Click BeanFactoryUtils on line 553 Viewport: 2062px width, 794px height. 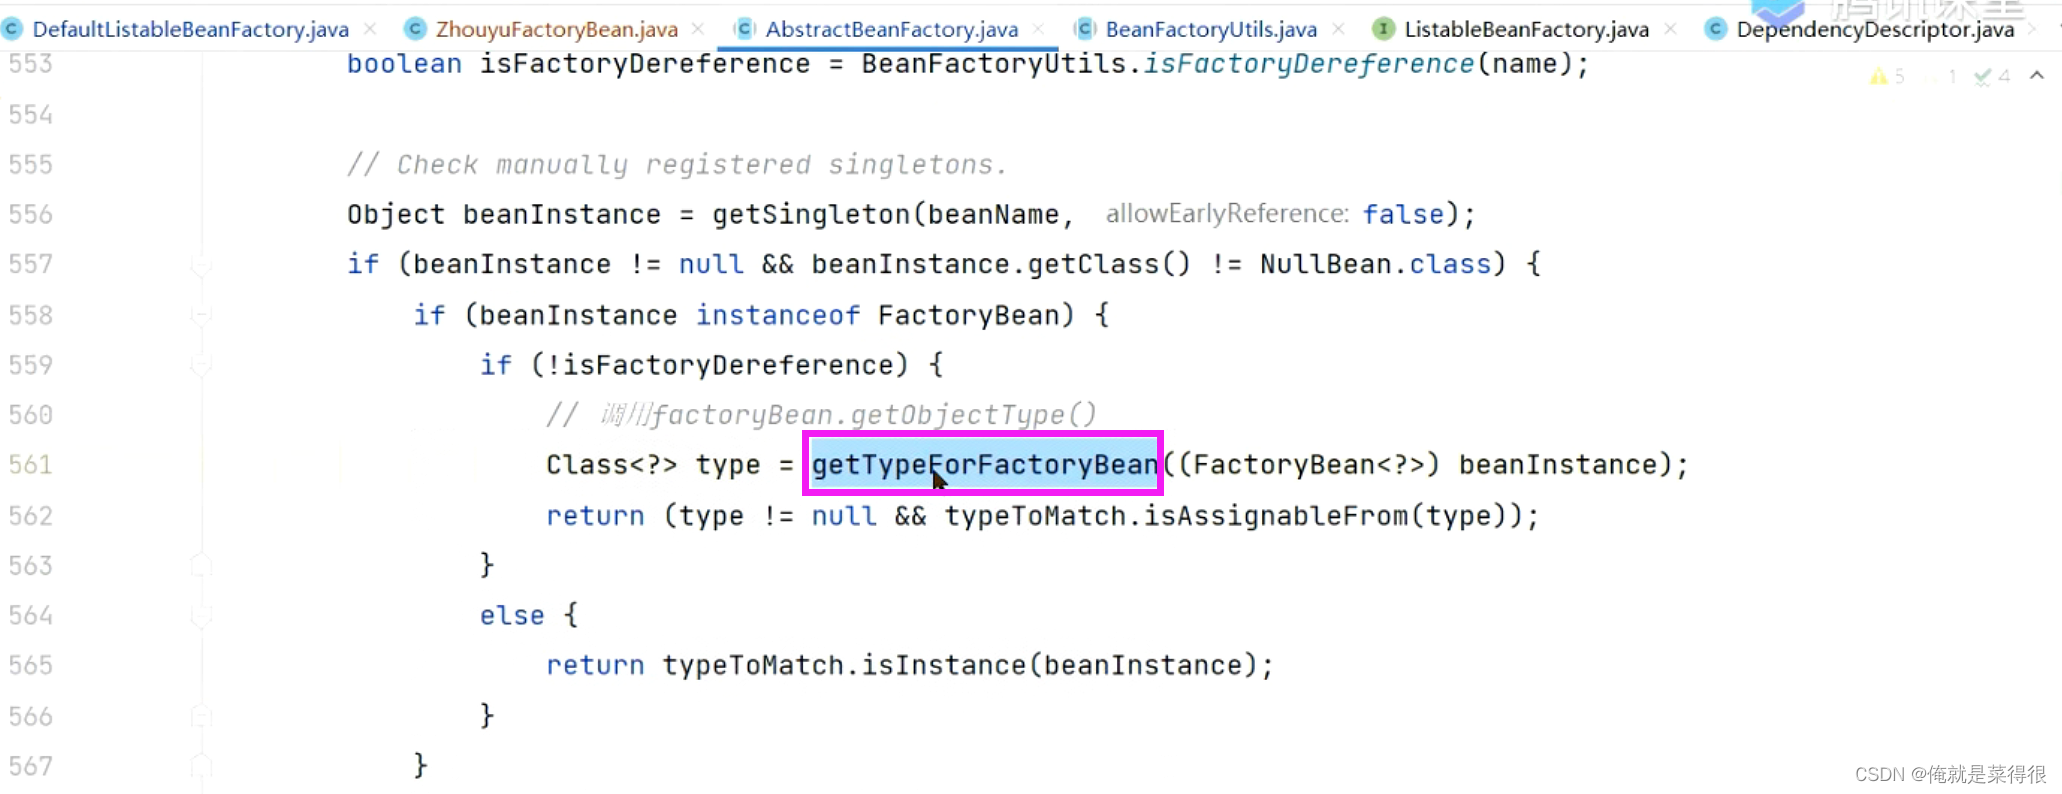(994, 64)
